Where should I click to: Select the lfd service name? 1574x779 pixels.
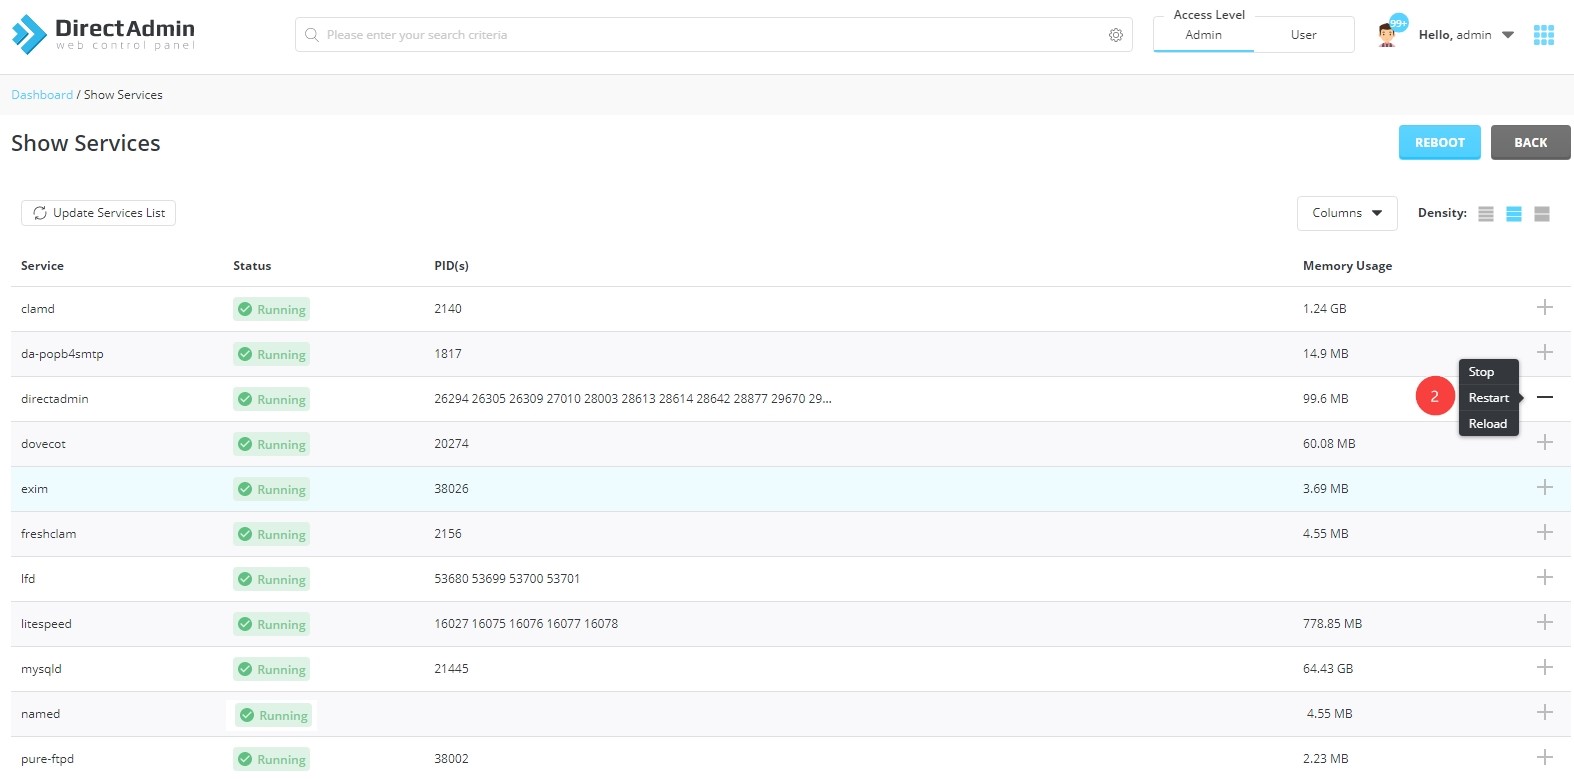pos(28,579)
